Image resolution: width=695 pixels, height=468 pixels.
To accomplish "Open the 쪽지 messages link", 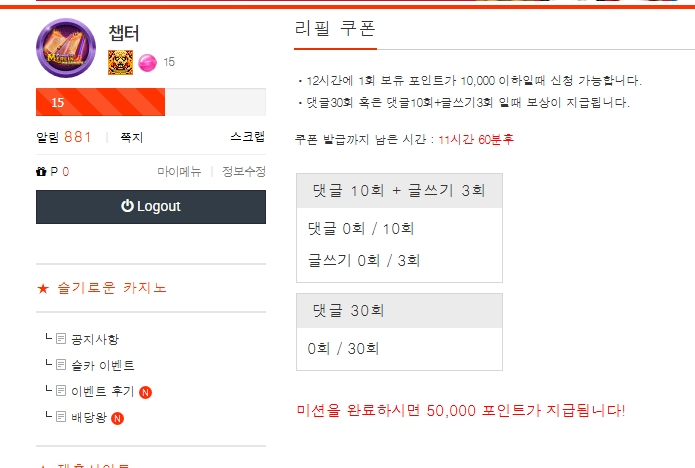I will click(132, 137).
